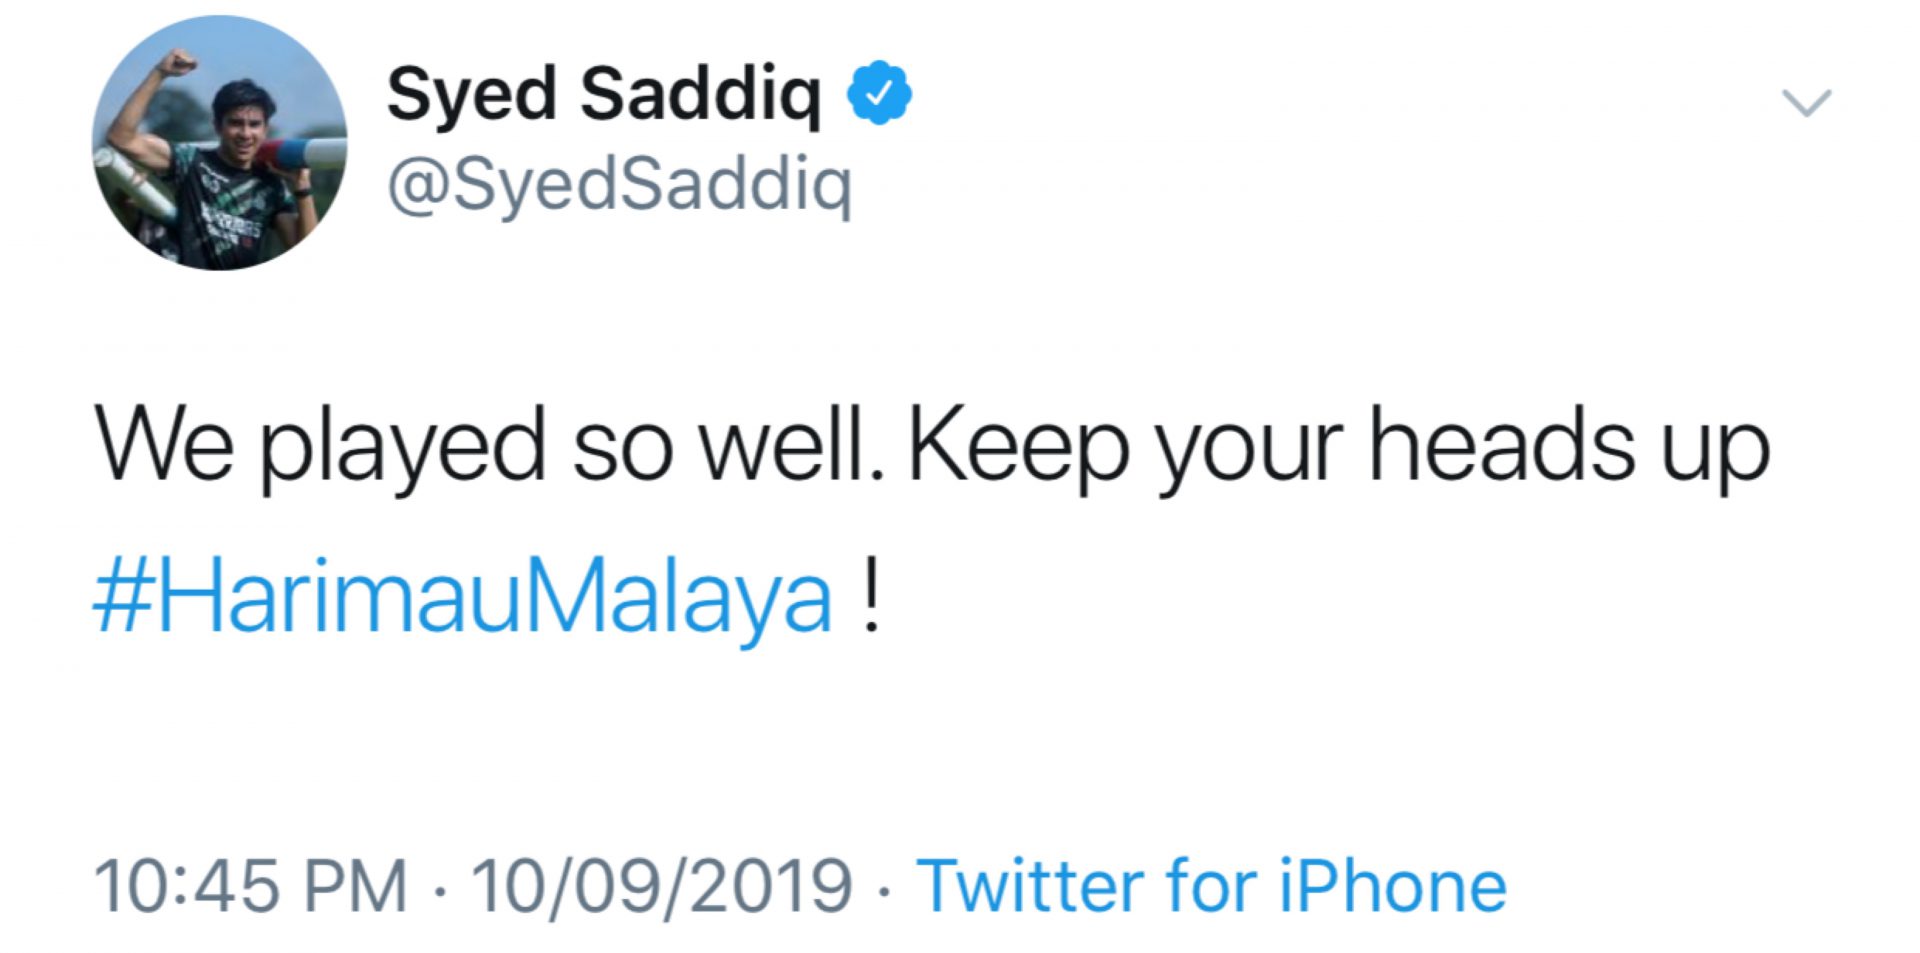Screen dimensions: 1920x953
Task: Open the circular profile photo
Action: click(219, 143)
